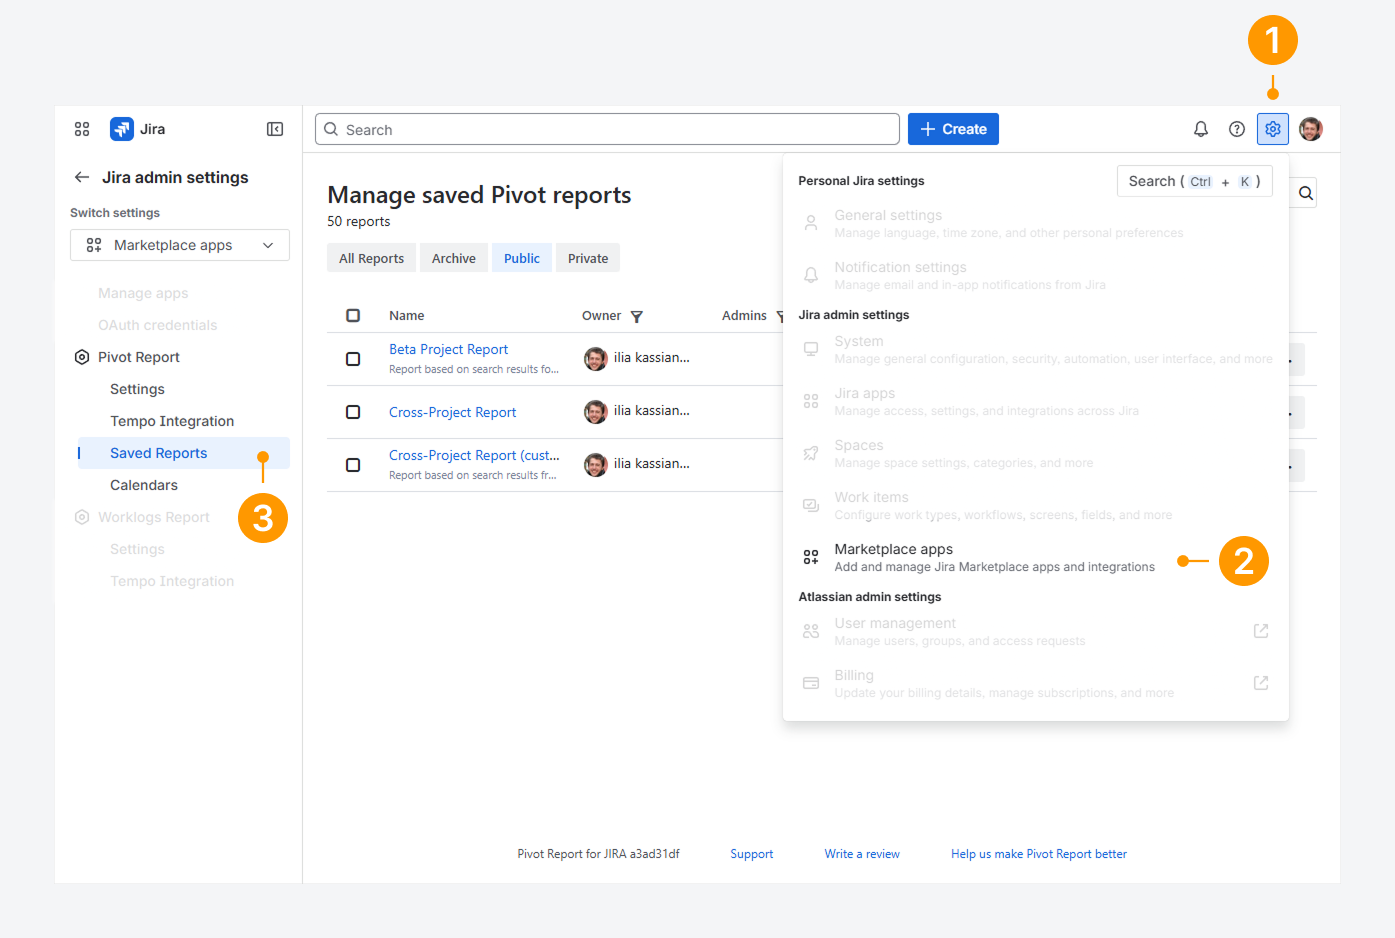Open Tempo Integration under Pivot Report
This screenshot has height=938, width=1395.
(172, 421)
